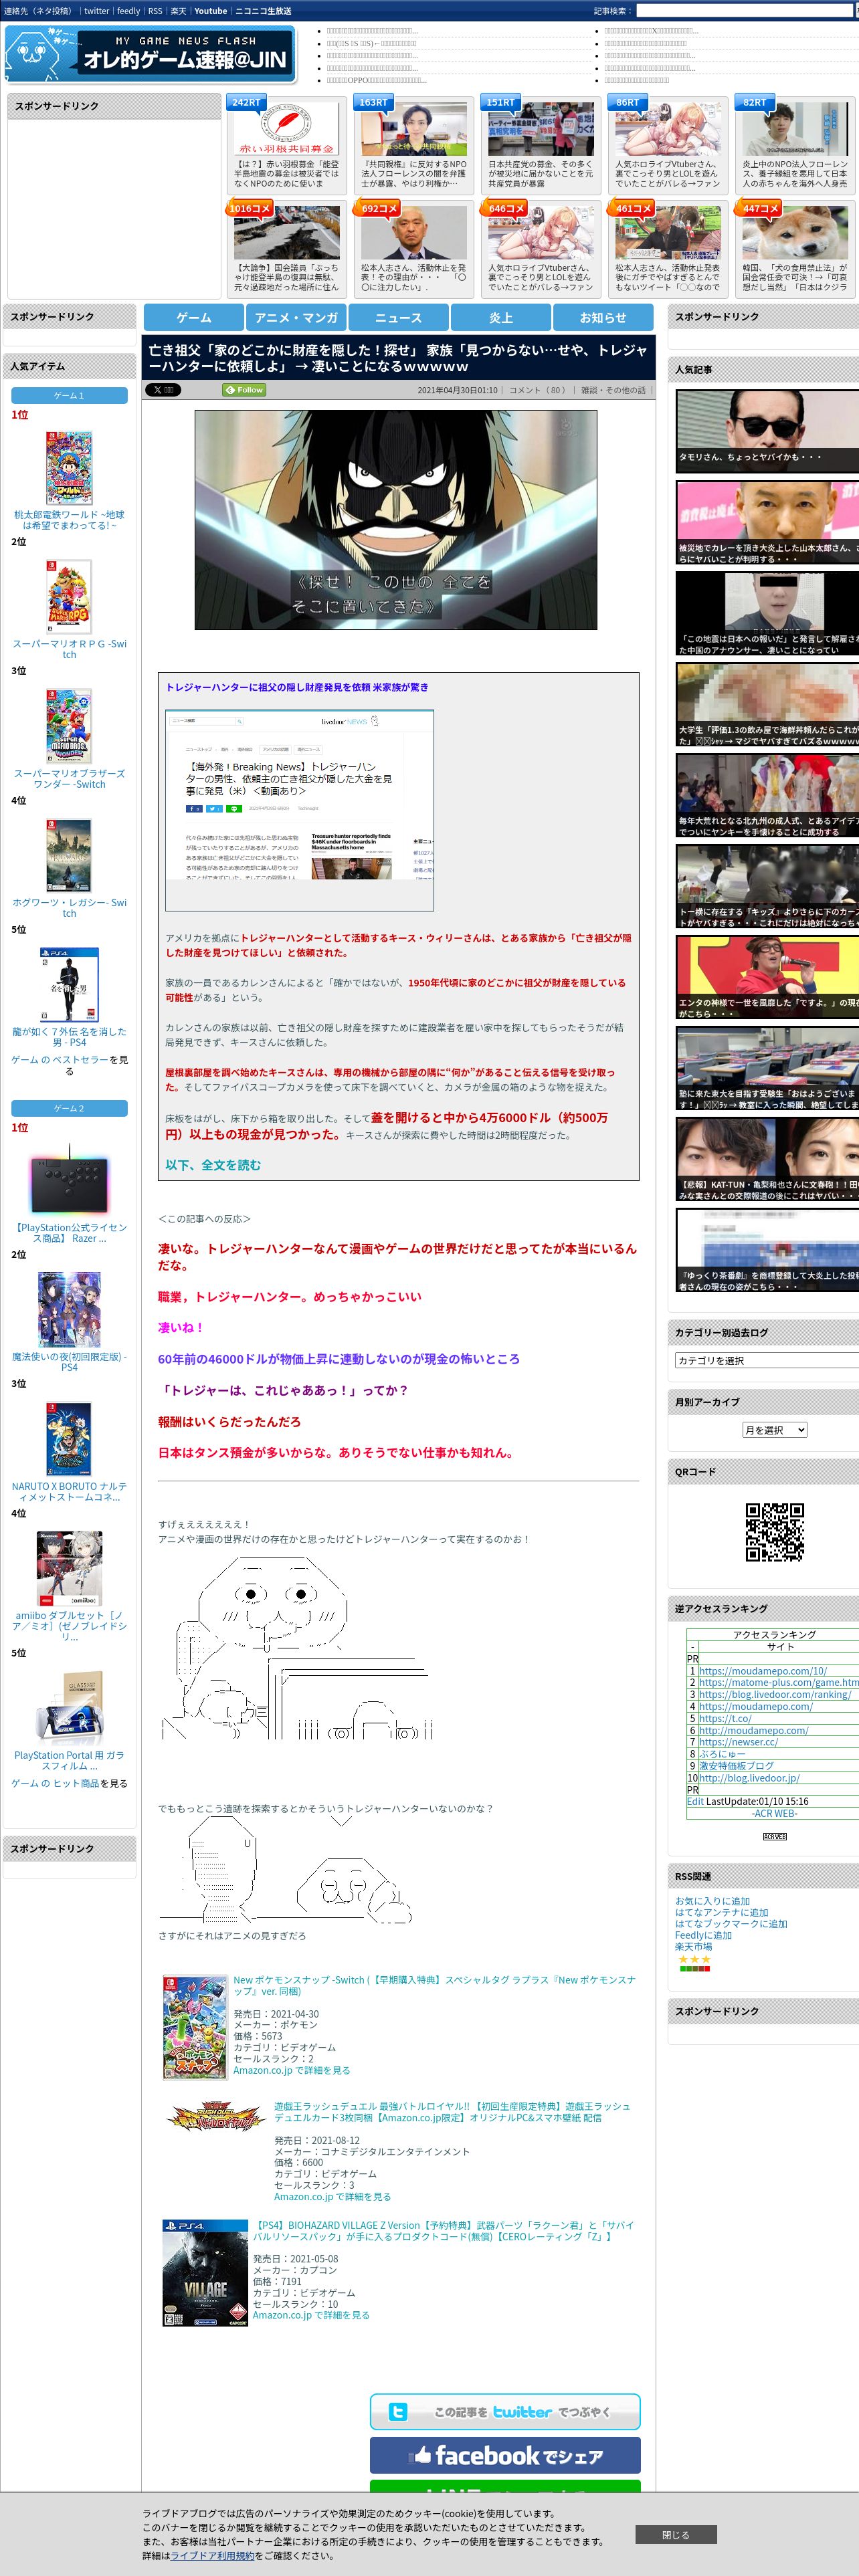Open 魔法使いの夜 PS4 product link

coord(69,1362)
